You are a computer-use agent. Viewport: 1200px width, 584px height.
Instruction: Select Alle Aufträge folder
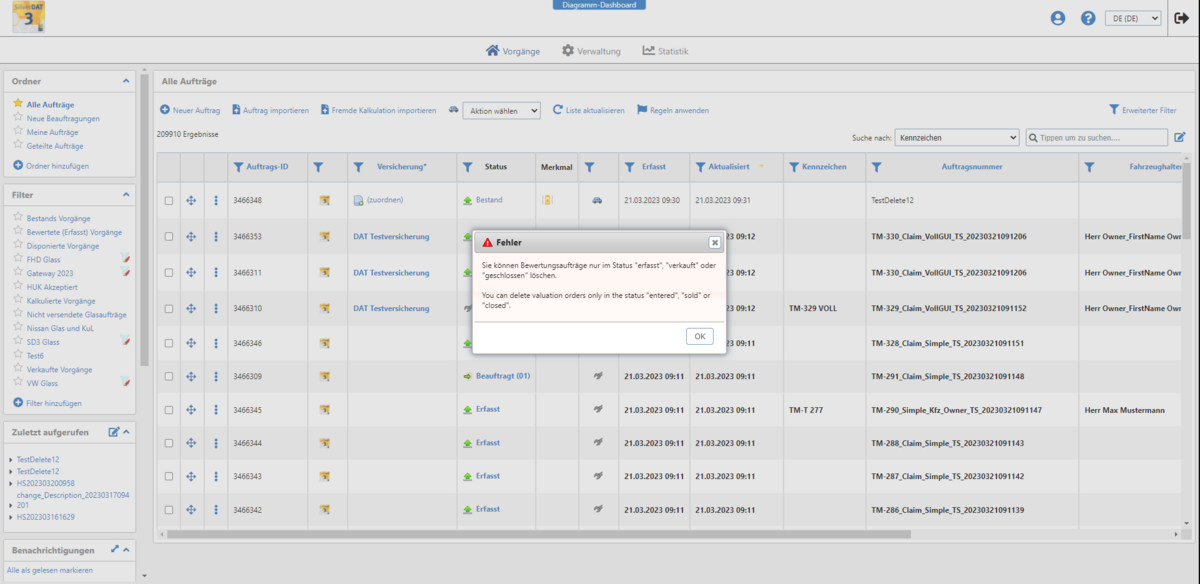(x=50, y=104)
